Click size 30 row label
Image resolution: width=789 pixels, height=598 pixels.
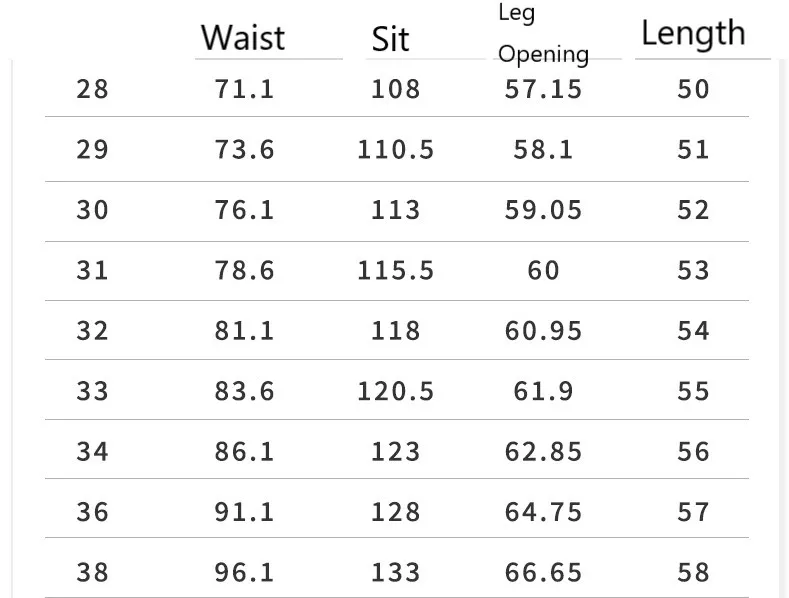click(x=93, y=210)
